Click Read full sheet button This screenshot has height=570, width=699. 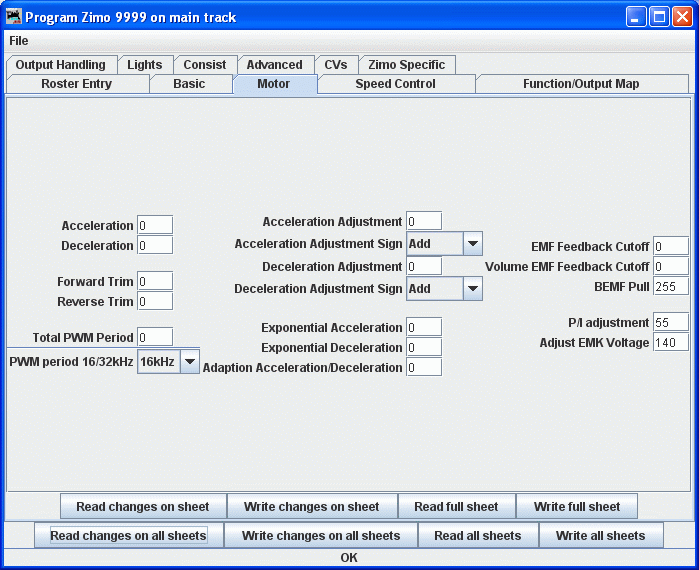click(456, 506)
